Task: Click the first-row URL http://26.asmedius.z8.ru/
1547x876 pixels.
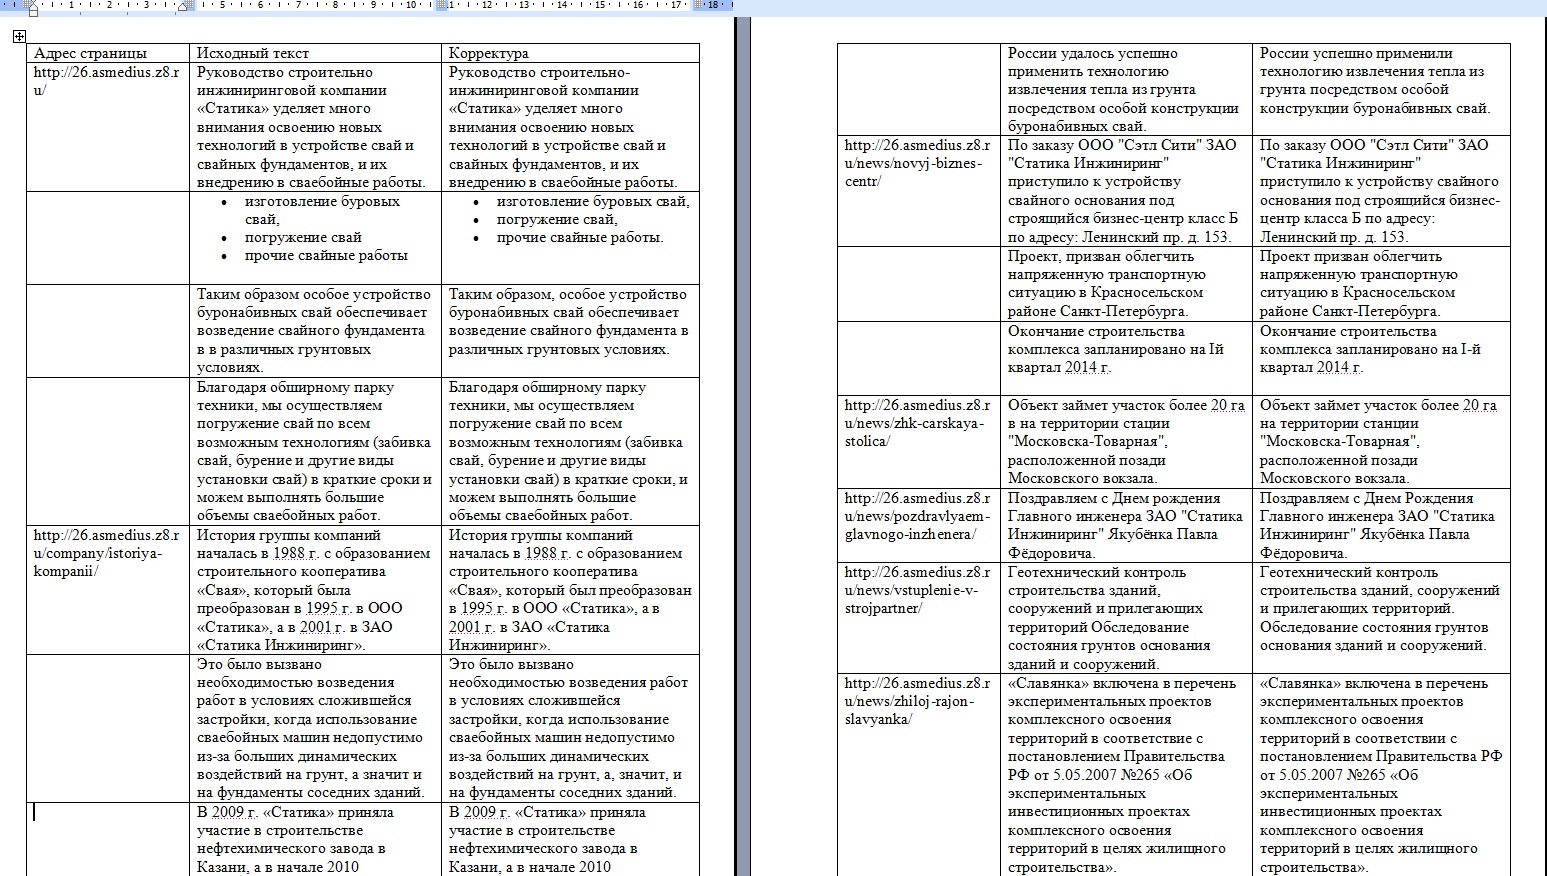Action: [x=107, y=81]
